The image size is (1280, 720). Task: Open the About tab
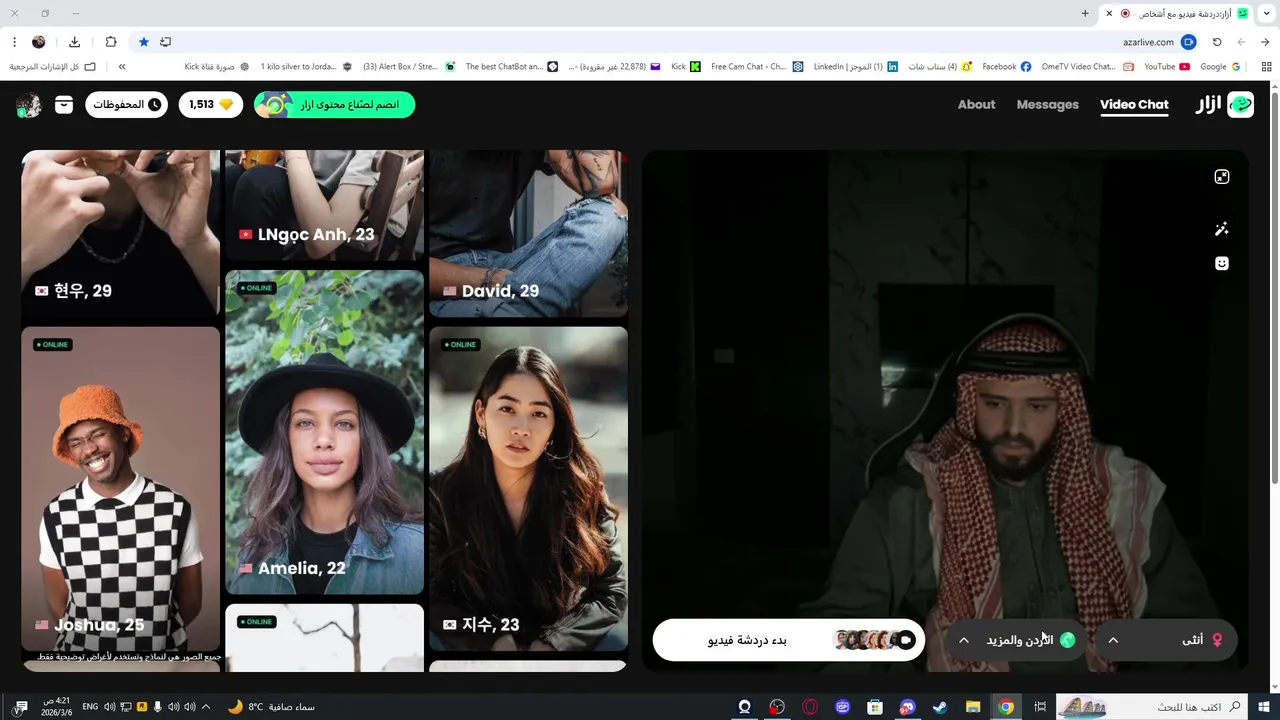click(976, 104)
